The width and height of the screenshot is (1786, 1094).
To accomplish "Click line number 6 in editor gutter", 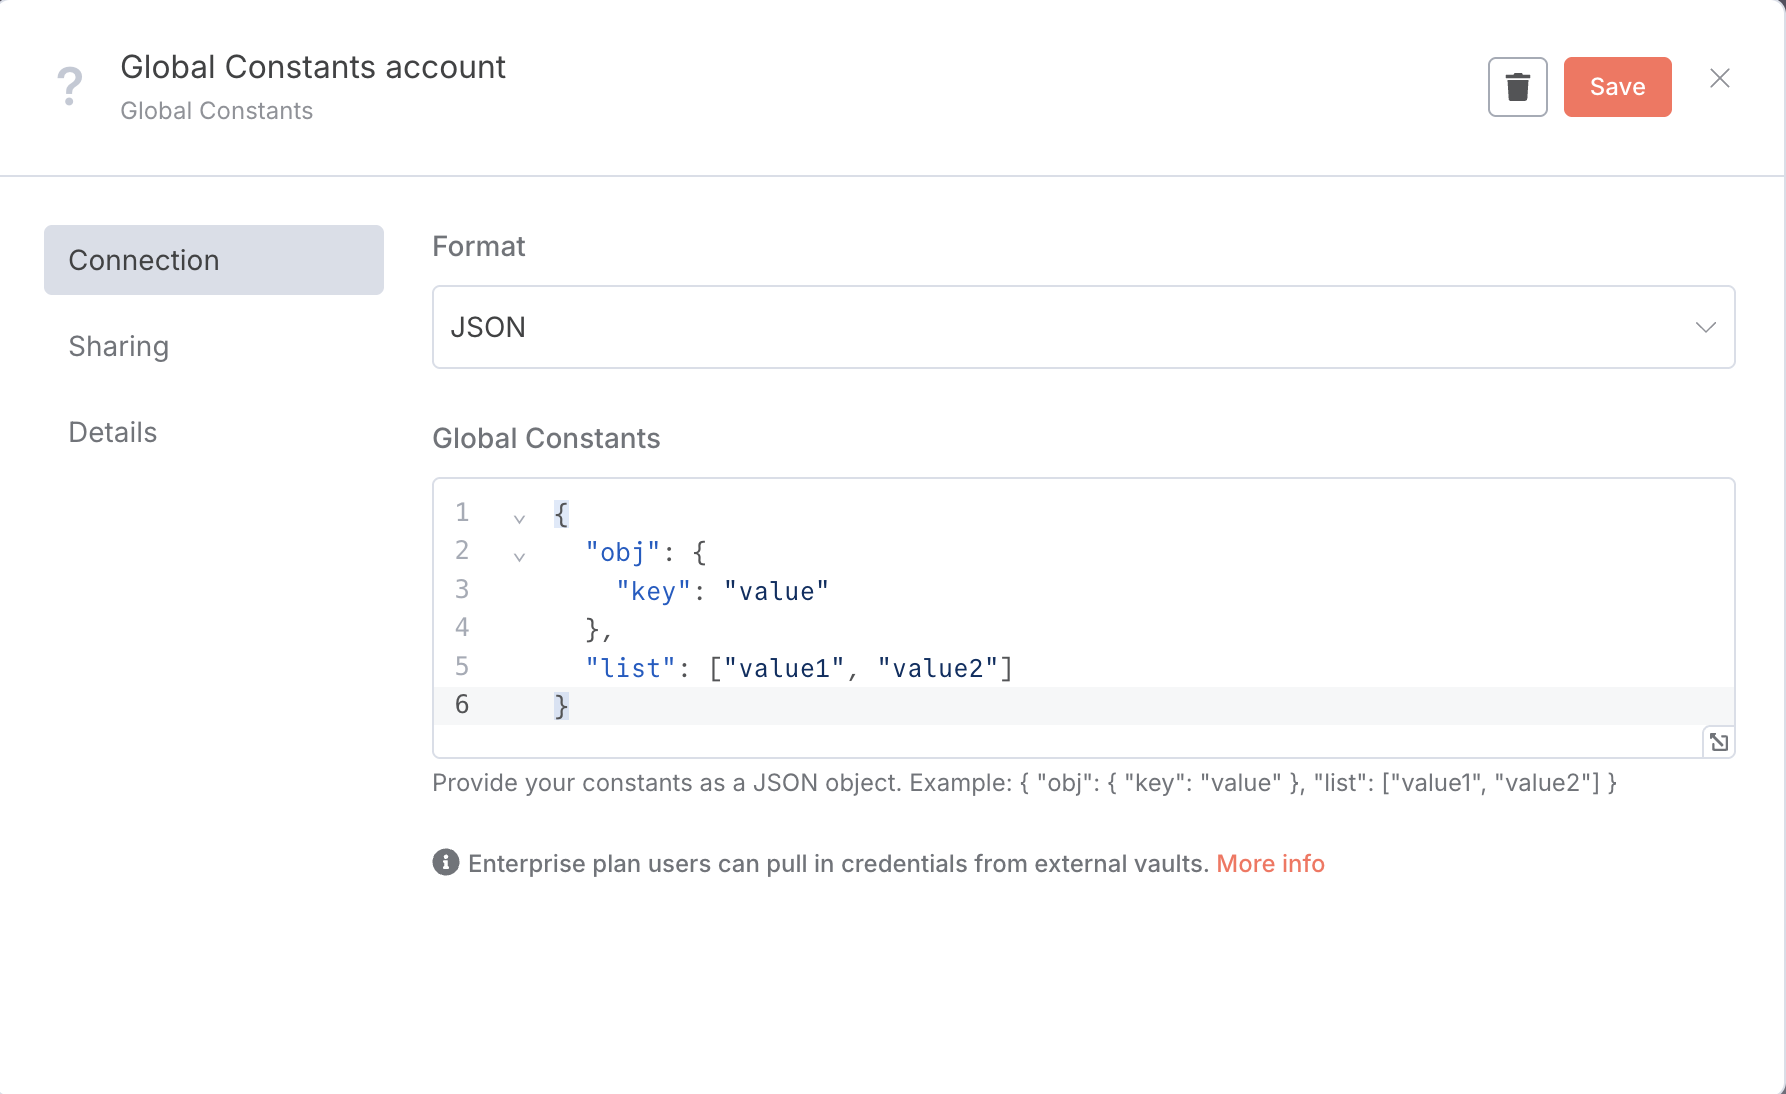I will tap(462, 705).
